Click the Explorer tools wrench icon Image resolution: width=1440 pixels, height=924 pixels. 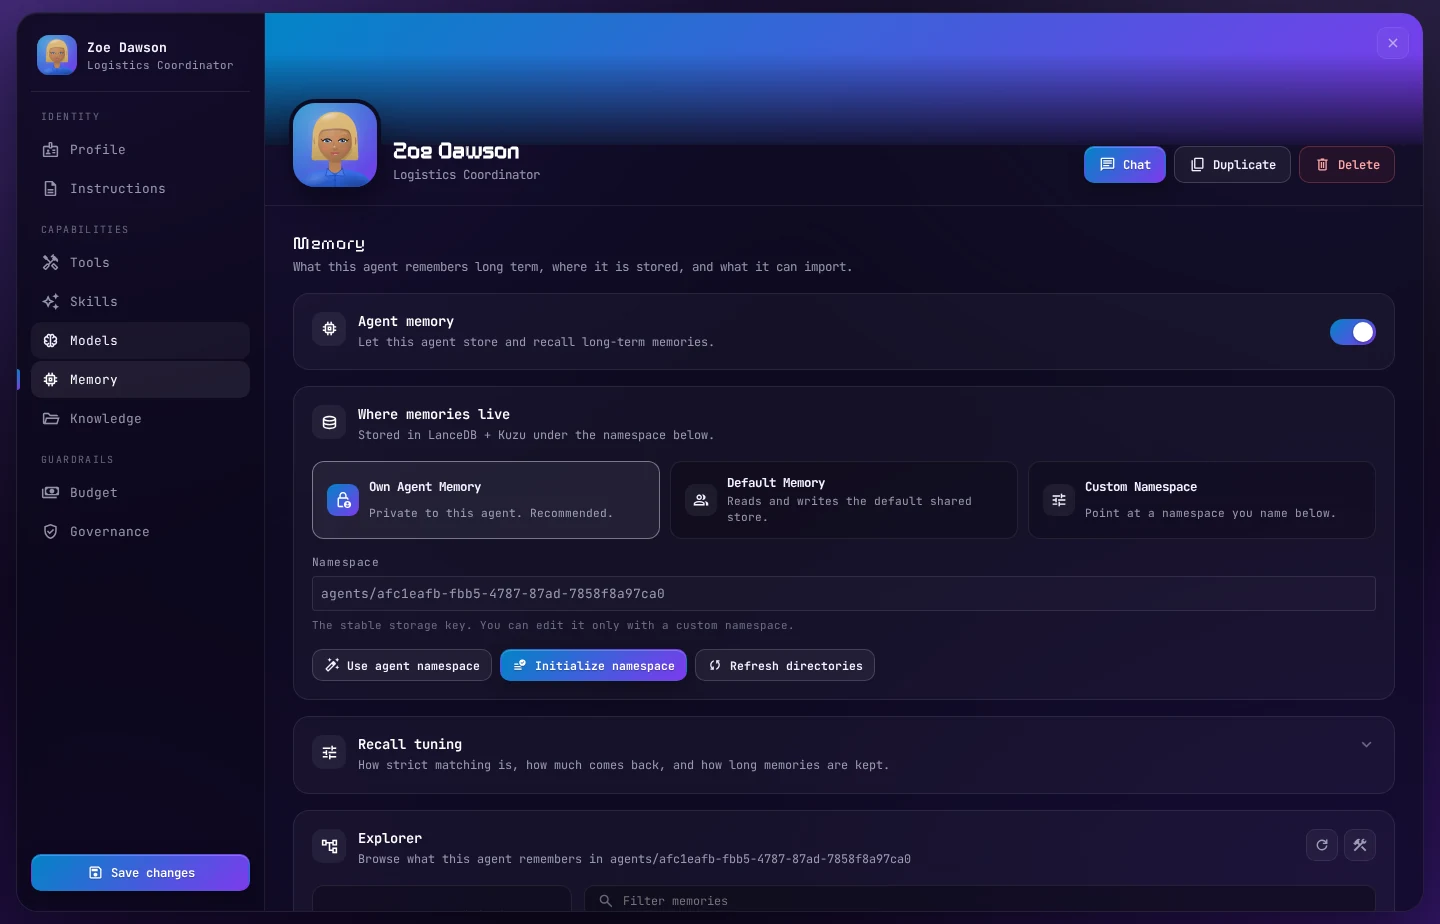click(x=1360, y=845)
